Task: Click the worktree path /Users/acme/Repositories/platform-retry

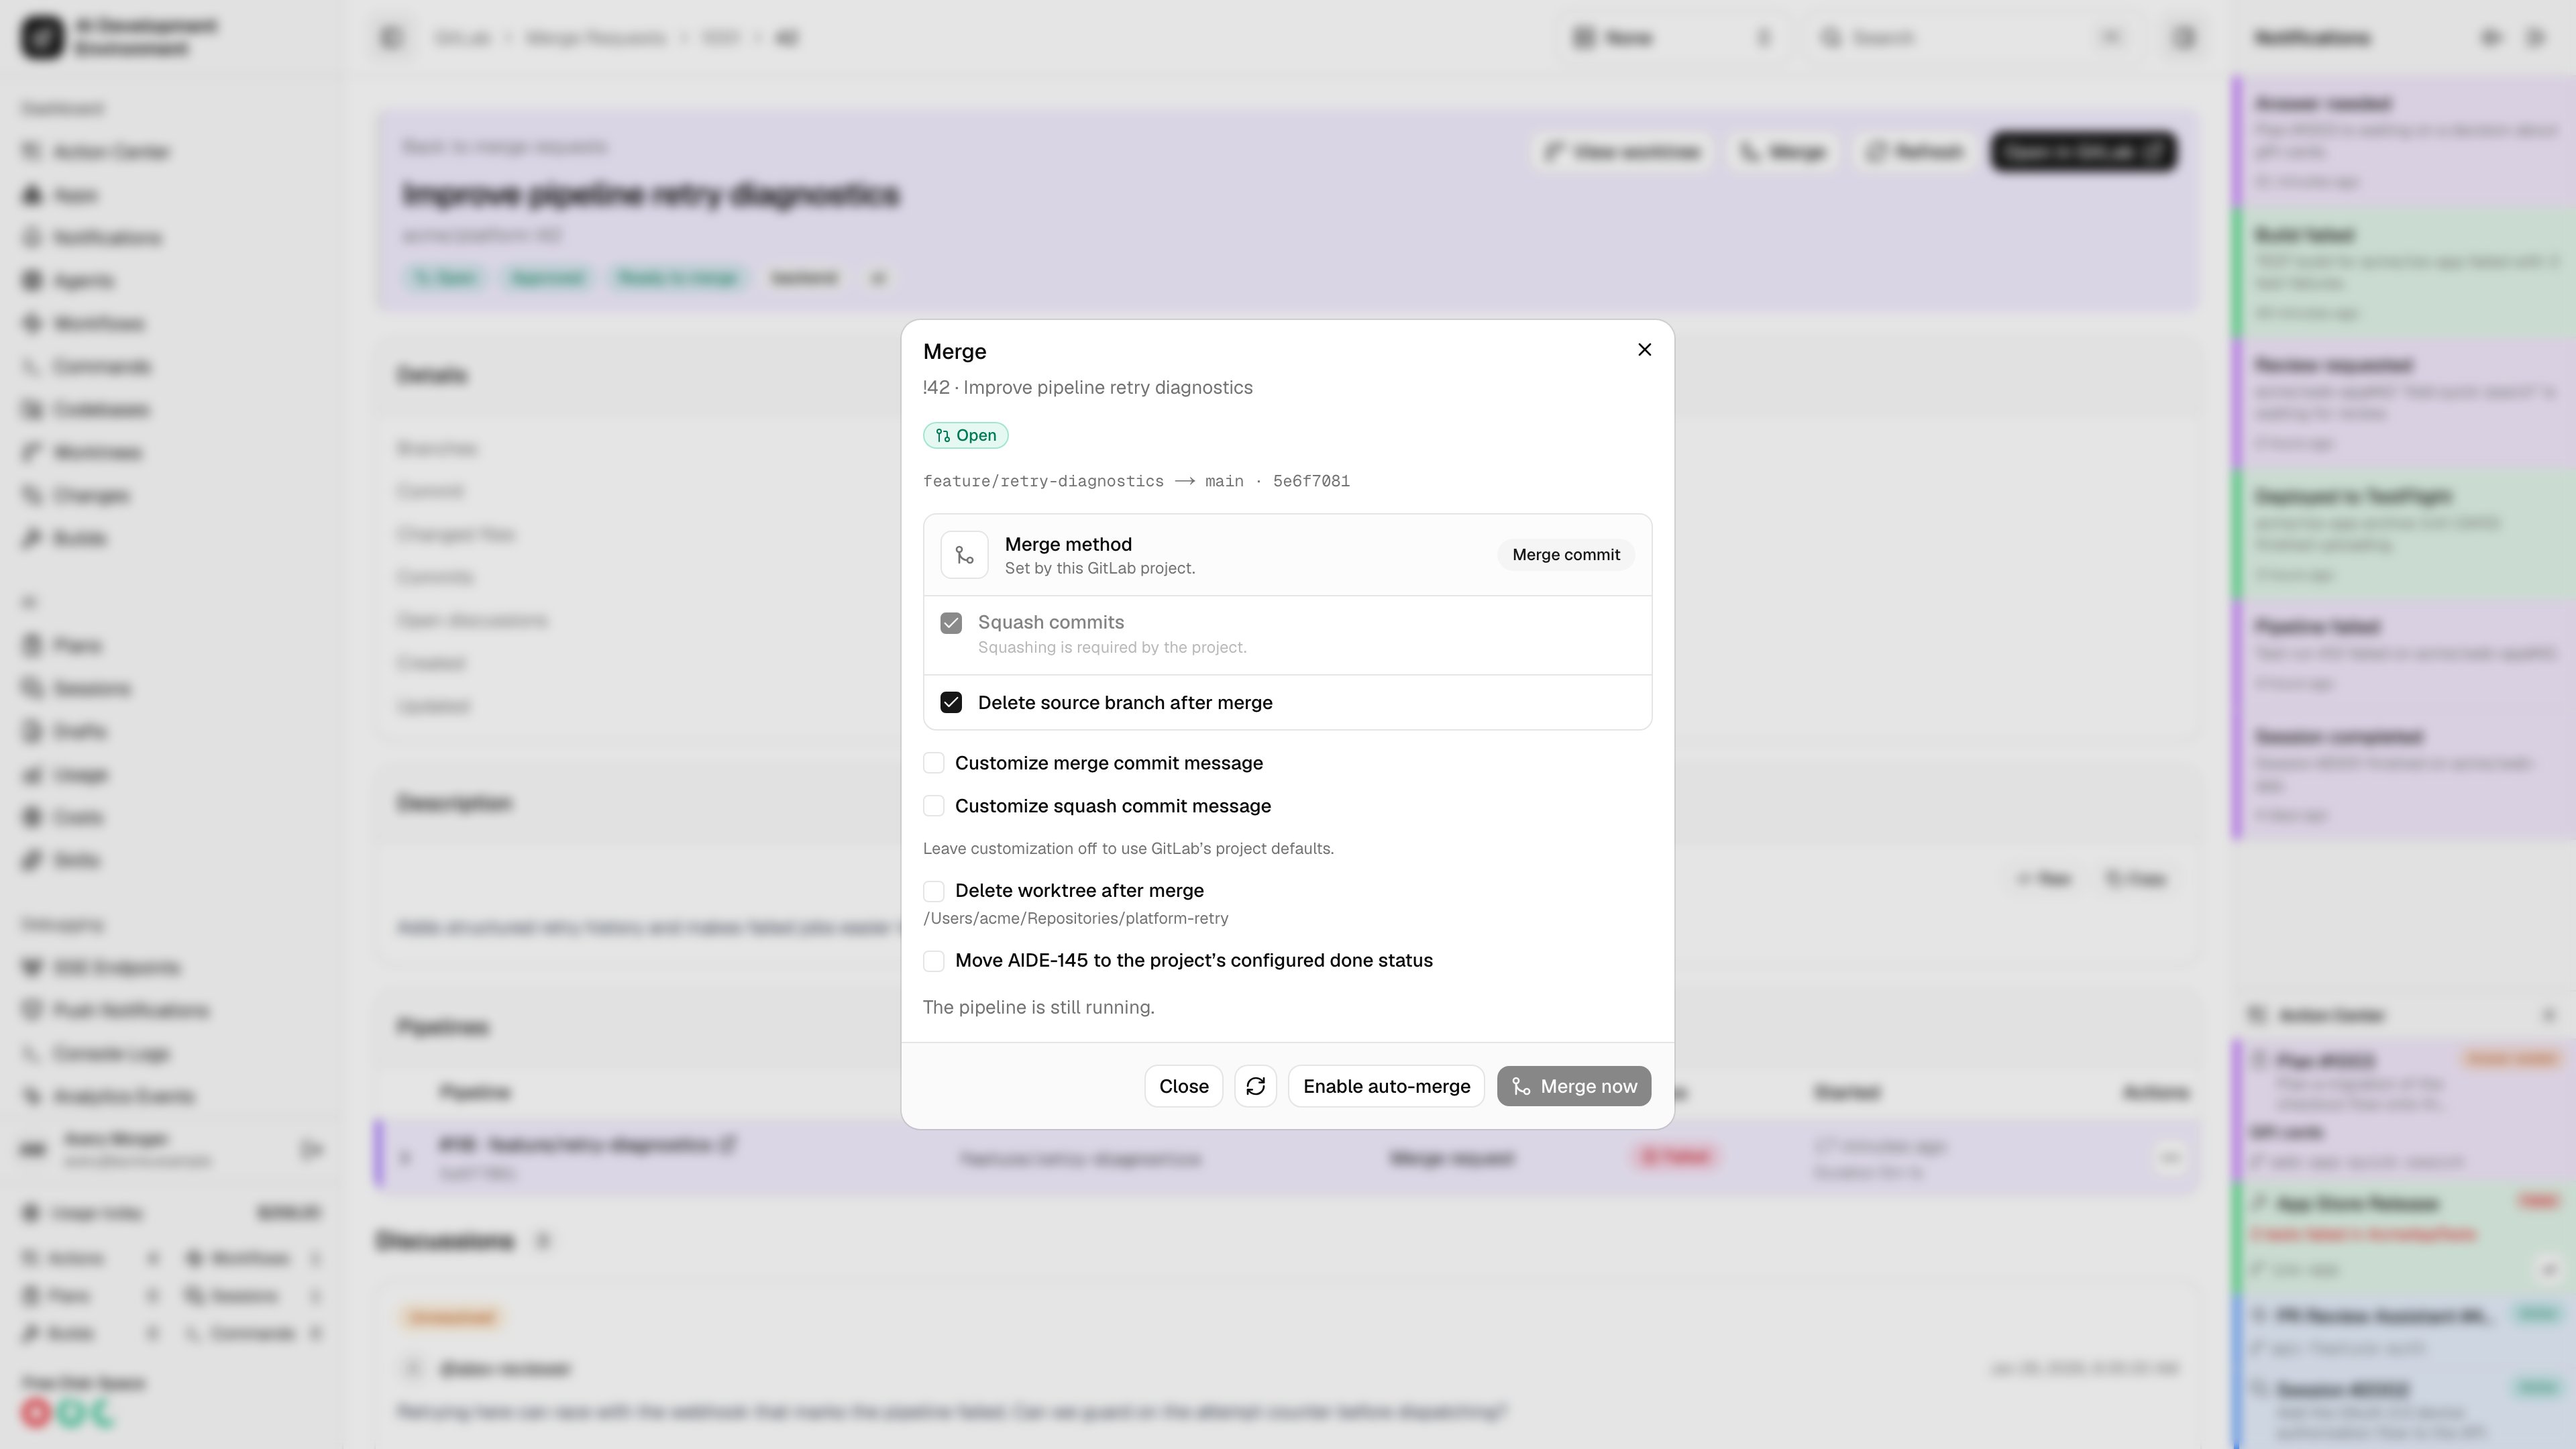Action: click(1075, 918)
